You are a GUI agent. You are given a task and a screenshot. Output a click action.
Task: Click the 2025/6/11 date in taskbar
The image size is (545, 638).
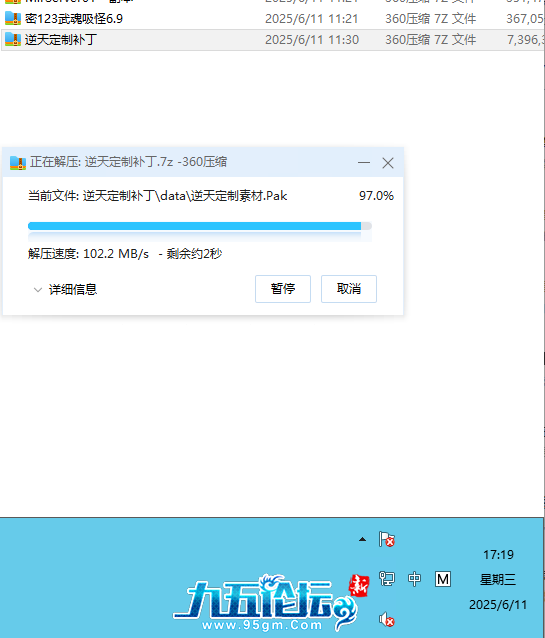[498, 605]
